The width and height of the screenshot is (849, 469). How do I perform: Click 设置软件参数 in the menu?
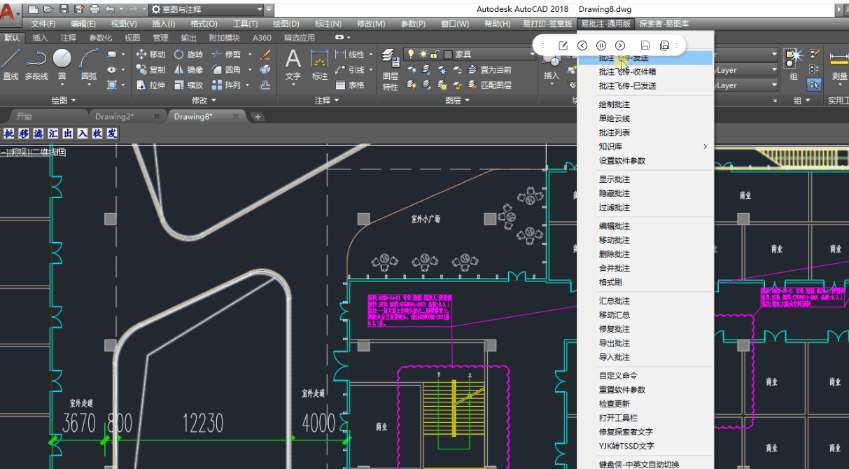coord(622,161)
